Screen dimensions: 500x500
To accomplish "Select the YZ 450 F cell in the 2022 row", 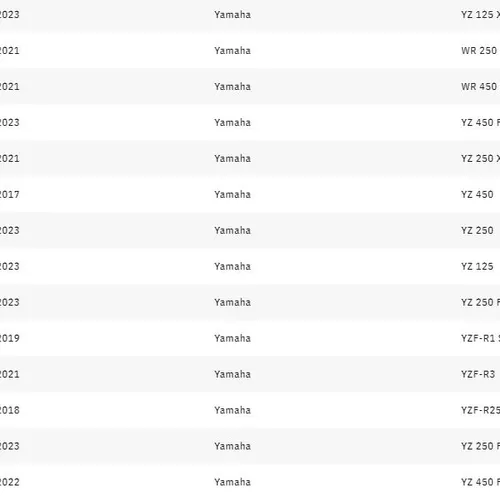I will 480,482.
